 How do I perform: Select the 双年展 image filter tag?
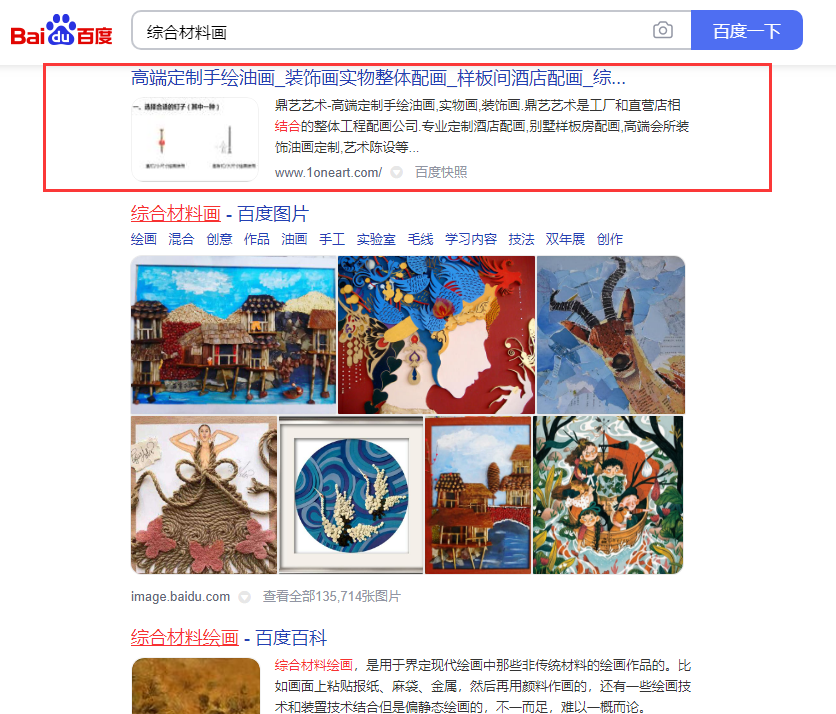(x=565, y=239)
